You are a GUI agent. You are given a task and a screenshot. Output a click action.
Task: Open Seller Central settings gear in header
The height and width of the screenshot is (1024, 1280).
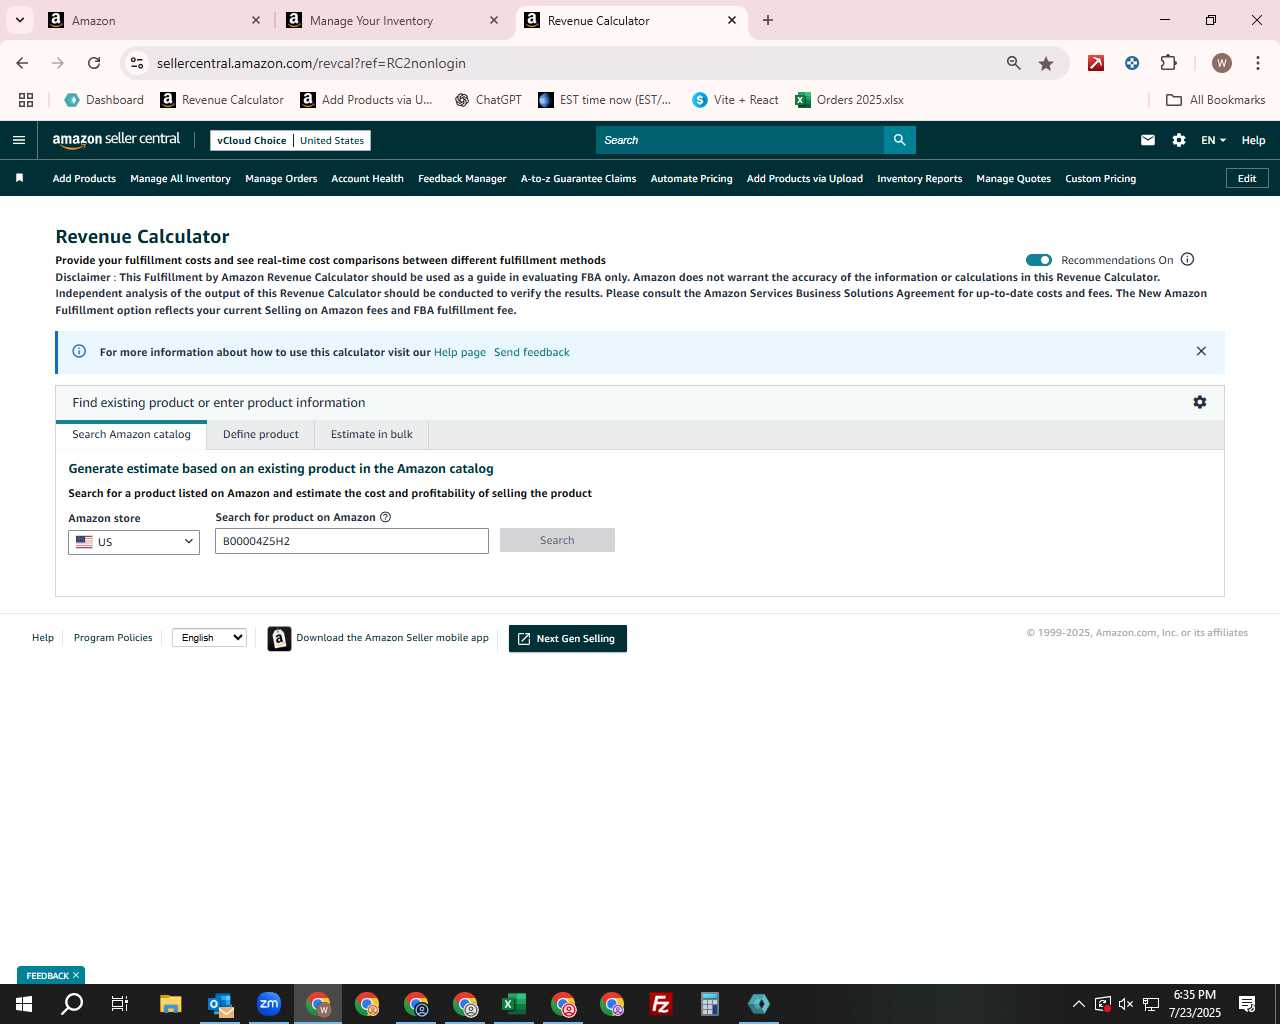1179,140
